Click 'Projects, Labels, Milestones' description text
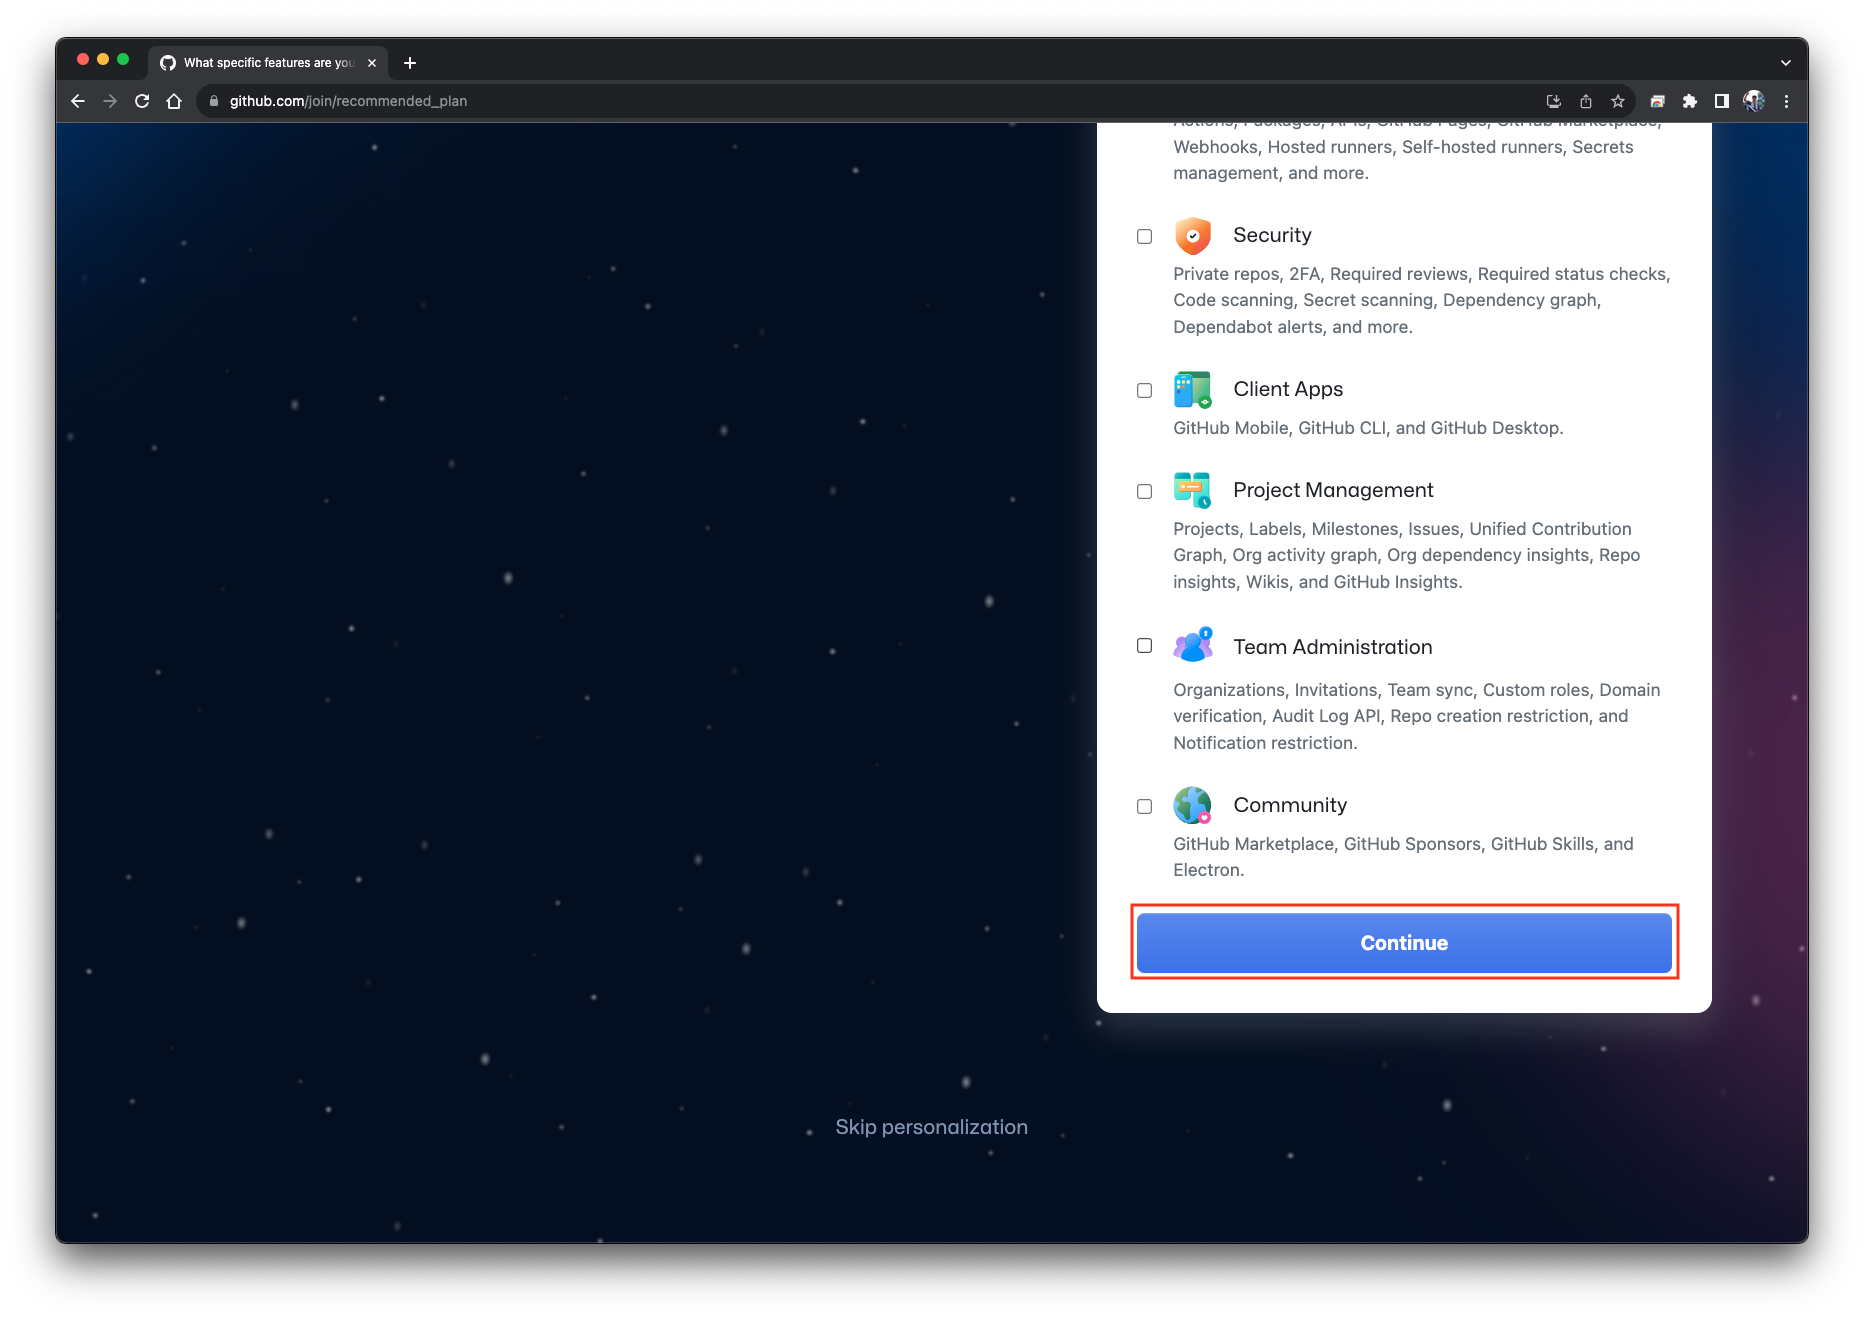 1407,555
